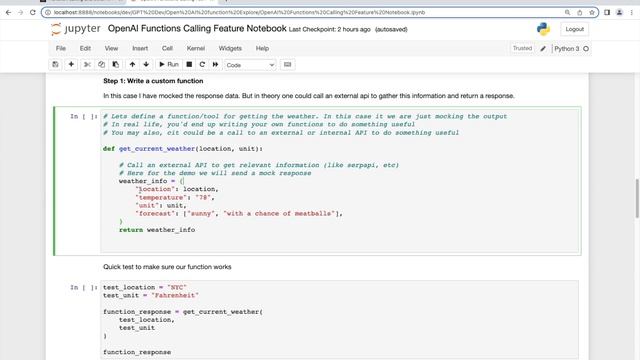Screen dimensions: 640x360
Task: Paste cells below icon
Action: [x=116, y=64]
